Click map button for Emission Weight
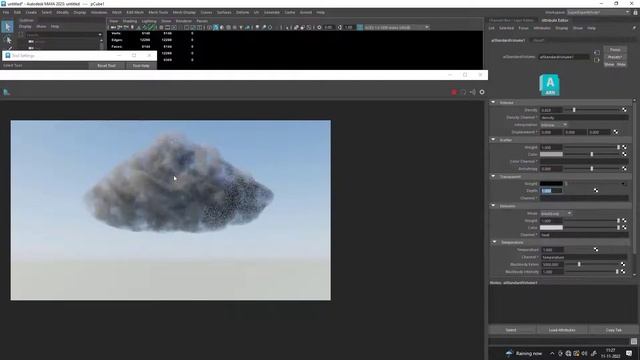The height and width of the screenshot is (360, 640). pyautogui.click(x=624, y=220)
